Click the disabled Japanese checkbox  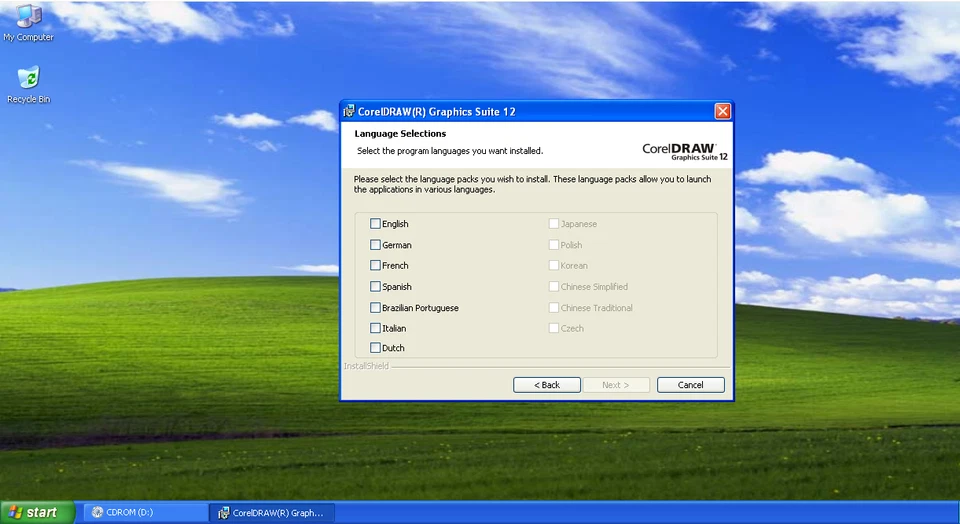(553, 224)
